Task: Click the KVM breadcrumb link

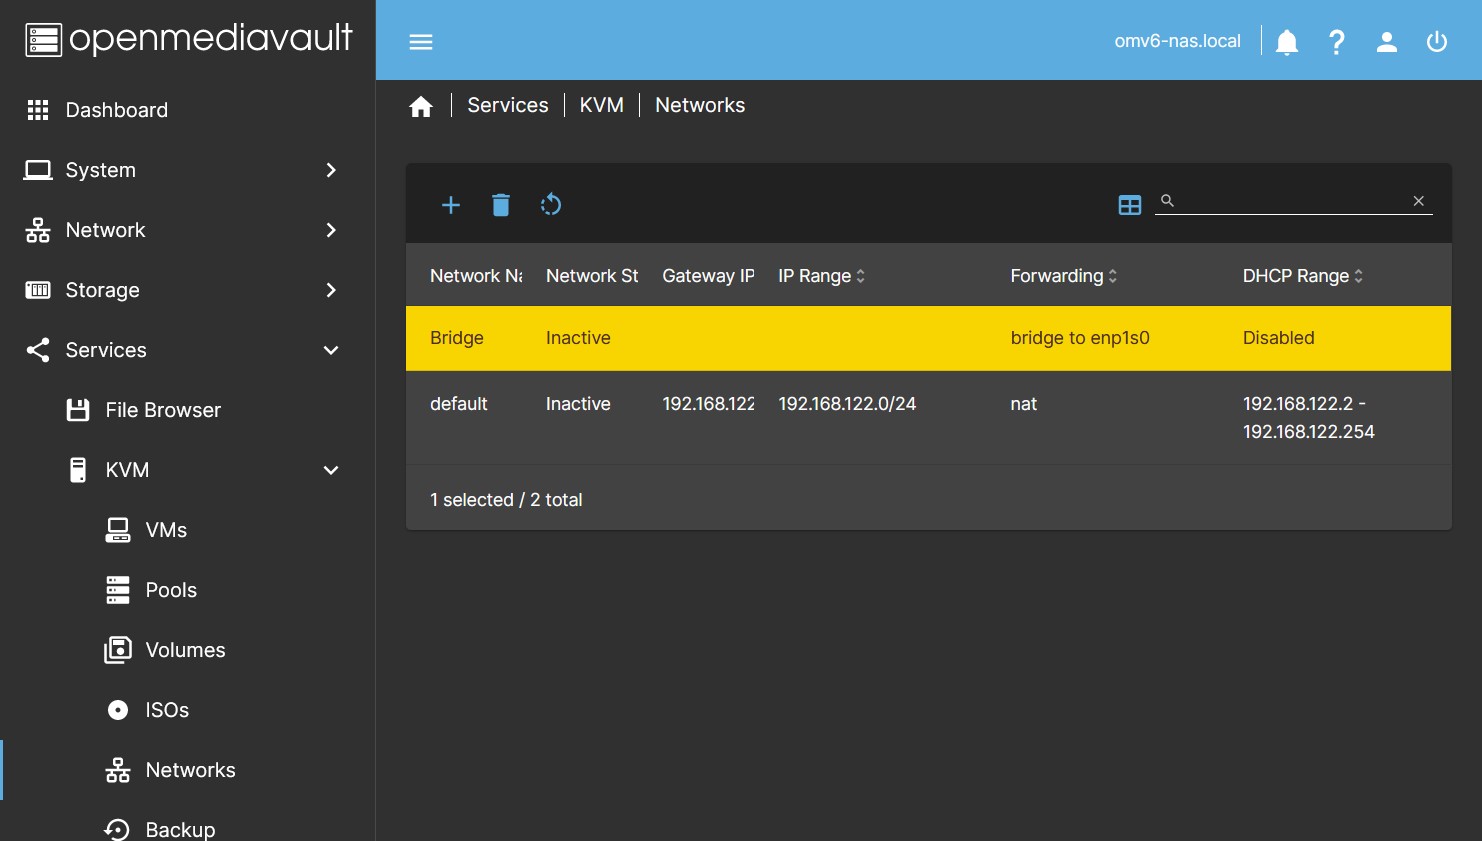Action: pos(602,106)
